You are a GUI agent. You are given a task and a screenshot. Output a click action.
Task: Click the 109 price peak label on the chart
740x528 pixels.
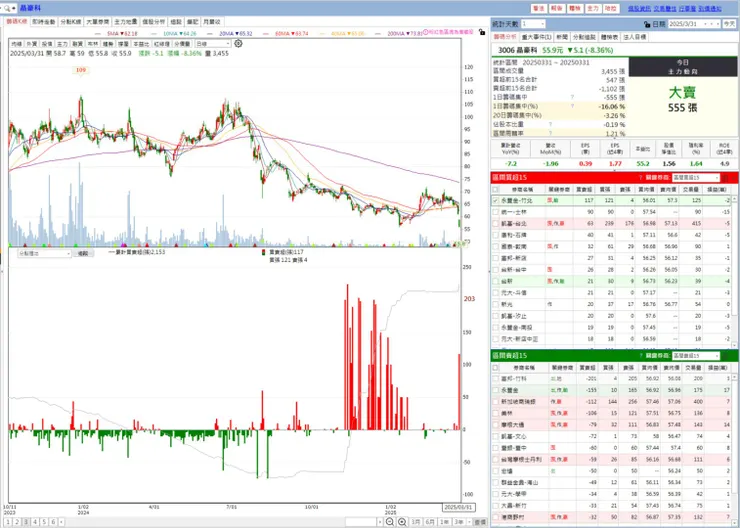pos(81,70)
